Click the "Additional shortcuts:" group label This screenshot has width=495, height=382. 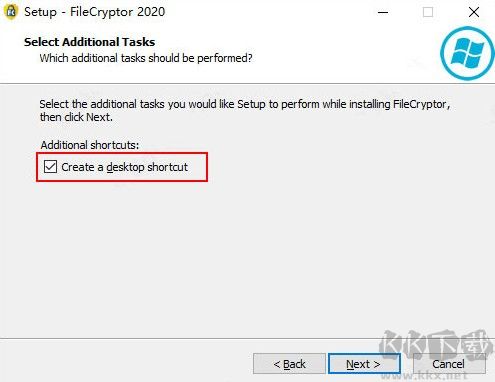pyautogui.click(x=90, y=145)
